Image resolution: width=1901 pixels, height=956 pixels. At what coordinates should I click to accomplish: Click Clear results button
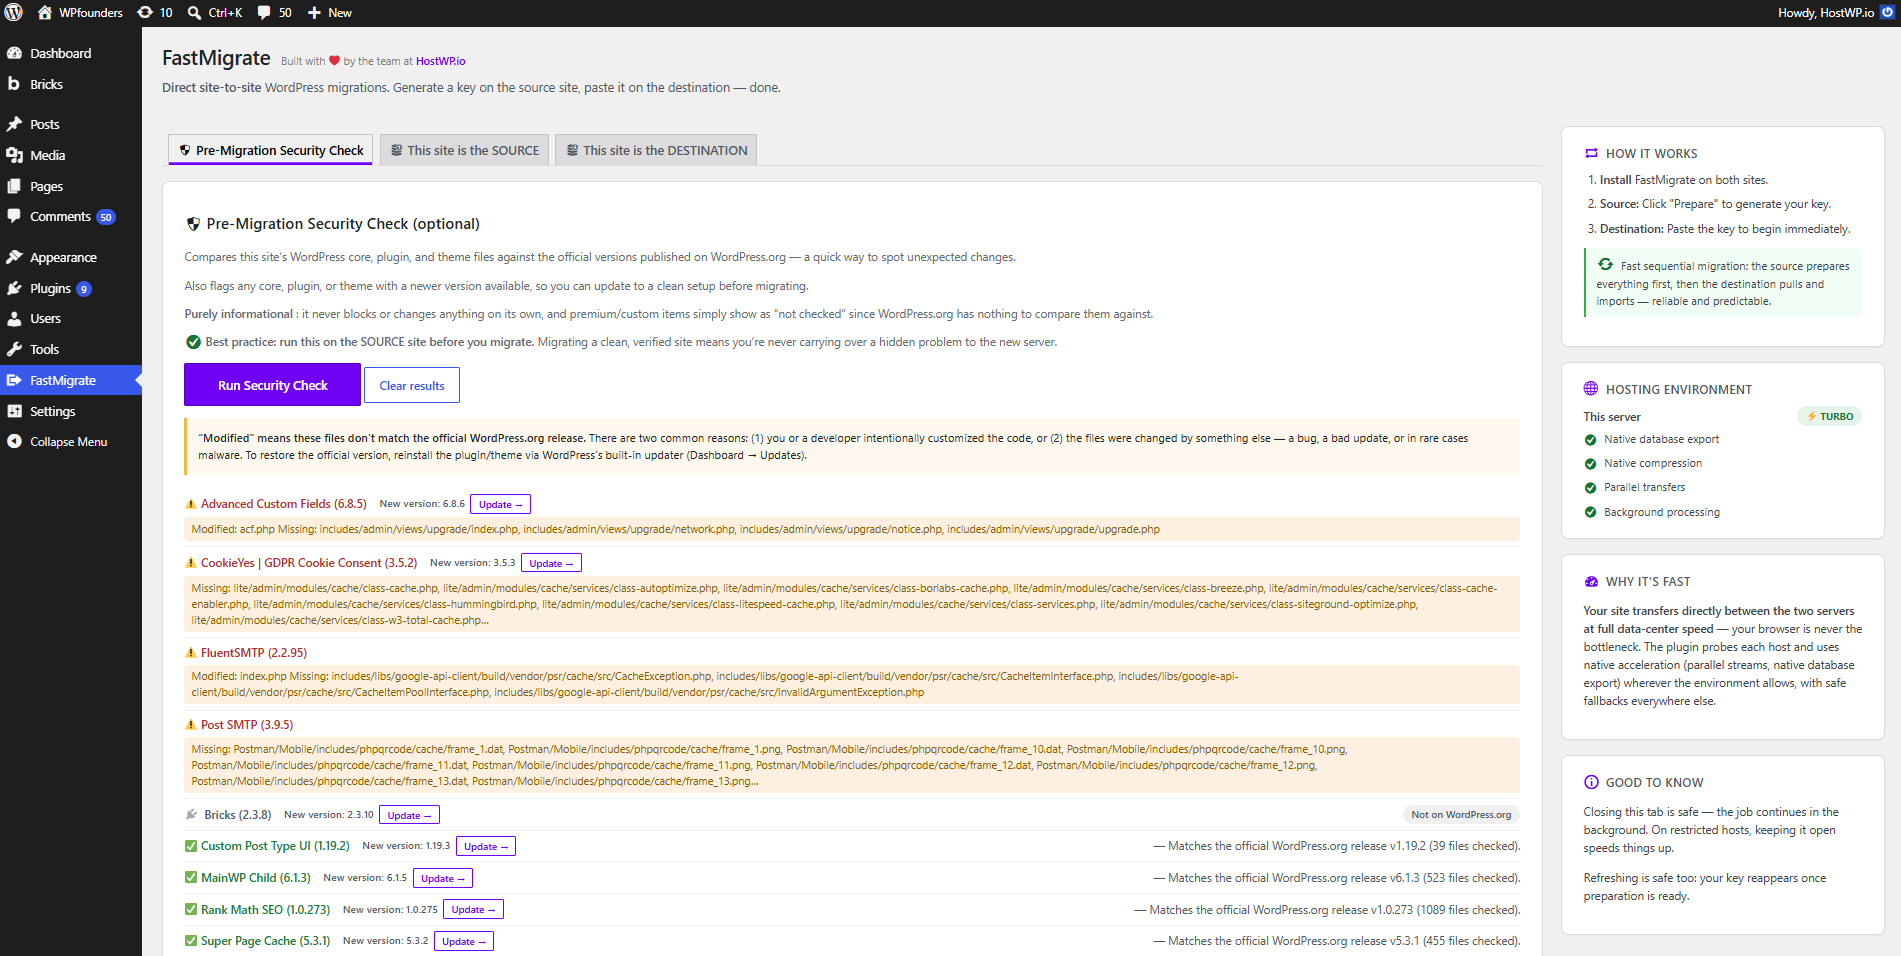pos(412,385)
